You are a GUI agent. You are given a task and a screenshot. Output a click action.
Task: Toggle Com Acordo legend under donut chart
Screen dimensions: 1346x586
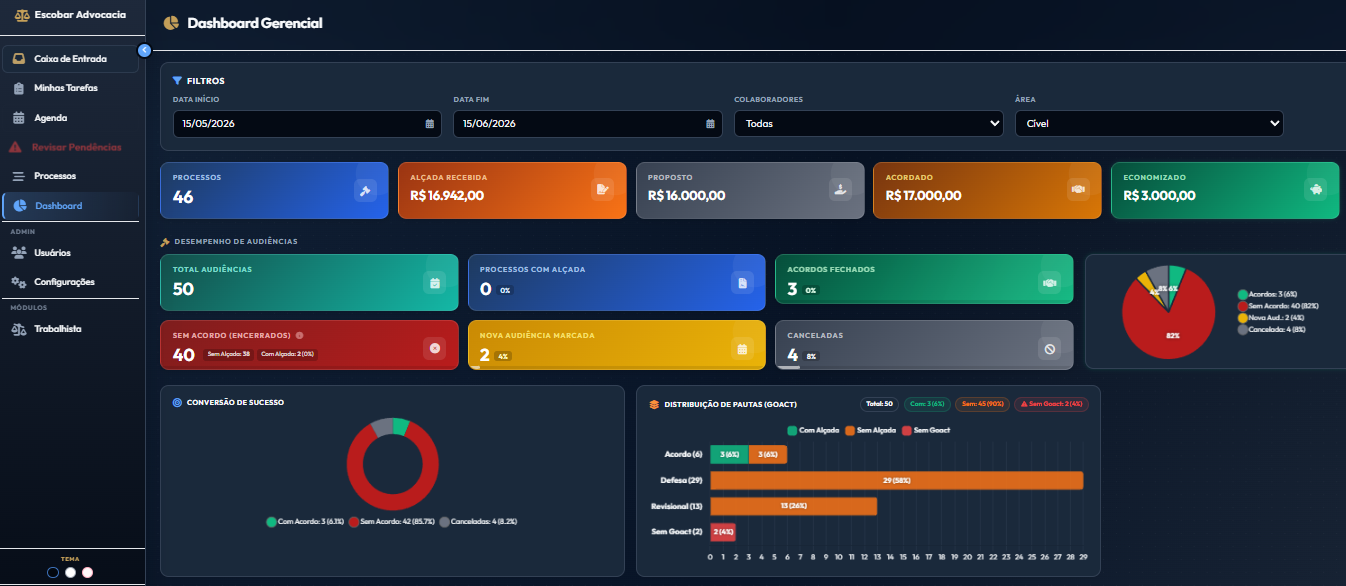tap(305, 522)
